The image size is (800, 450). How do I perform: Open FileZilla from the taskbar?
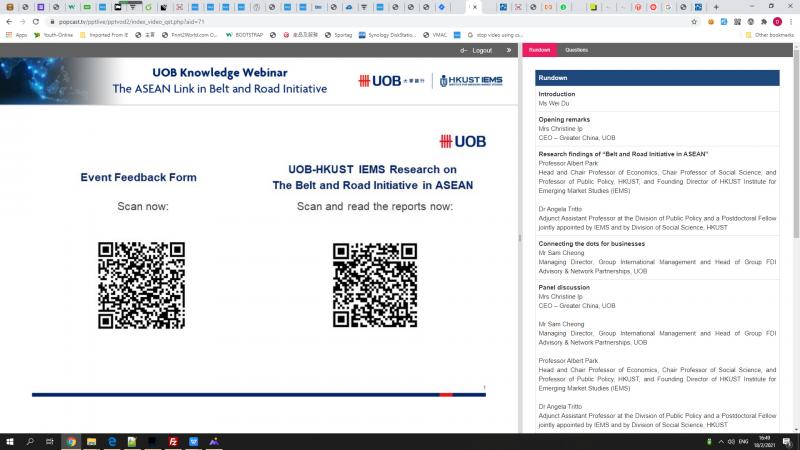173,442
